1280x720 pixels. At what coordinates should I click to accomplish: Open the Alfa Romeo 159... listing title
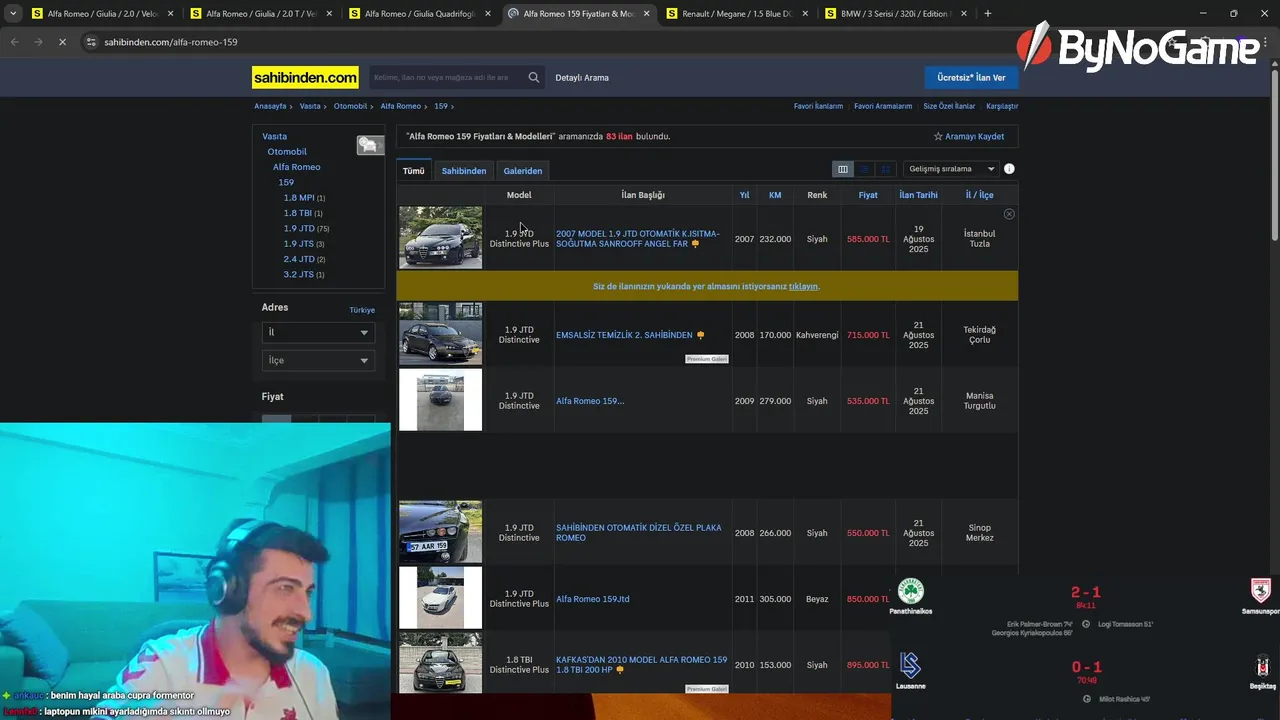(590, 401)
